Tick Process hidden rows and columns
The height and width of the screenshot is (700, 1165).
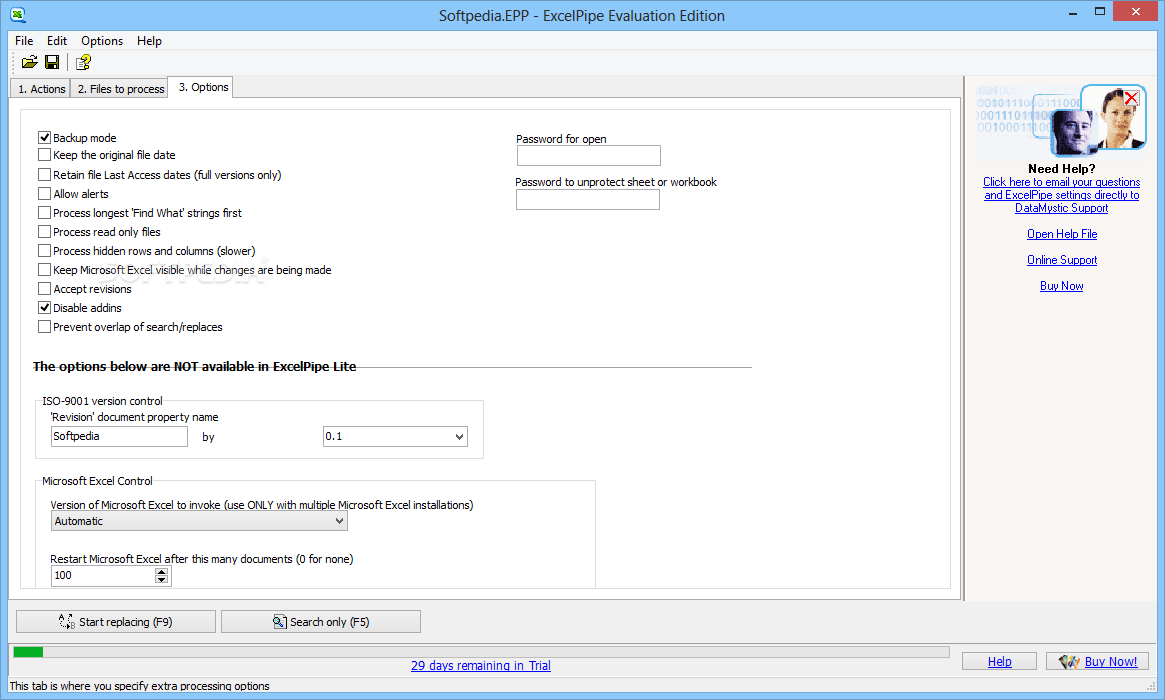click(45, 250)
